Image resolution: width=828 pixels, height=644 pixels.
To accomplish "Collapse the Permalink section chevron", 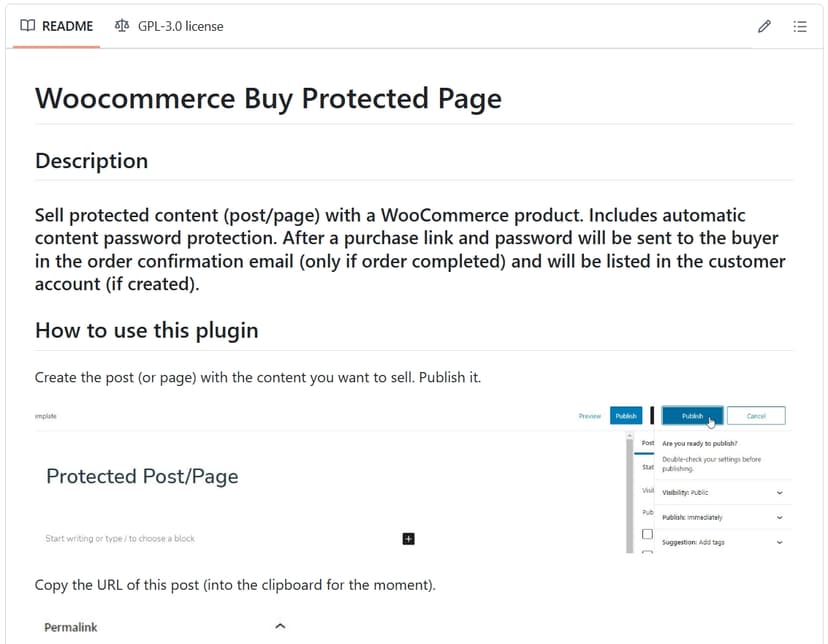I will (280, 626).
